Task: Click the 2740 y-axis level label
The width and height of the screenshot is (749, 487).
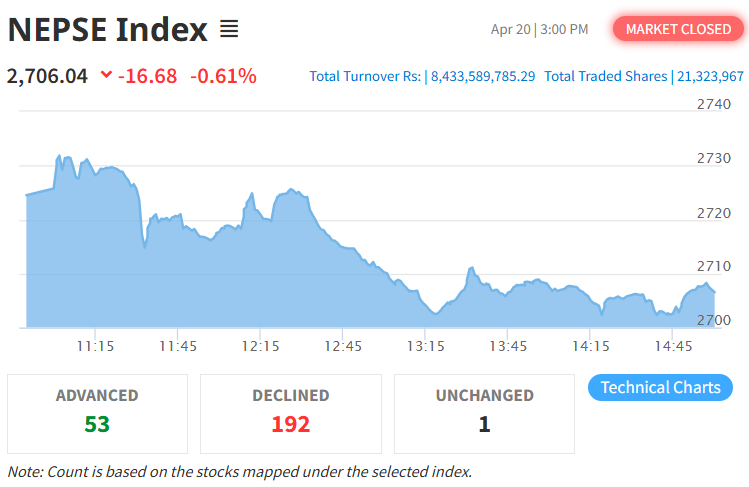Action: pyautogui.click(x=715, y=104)
